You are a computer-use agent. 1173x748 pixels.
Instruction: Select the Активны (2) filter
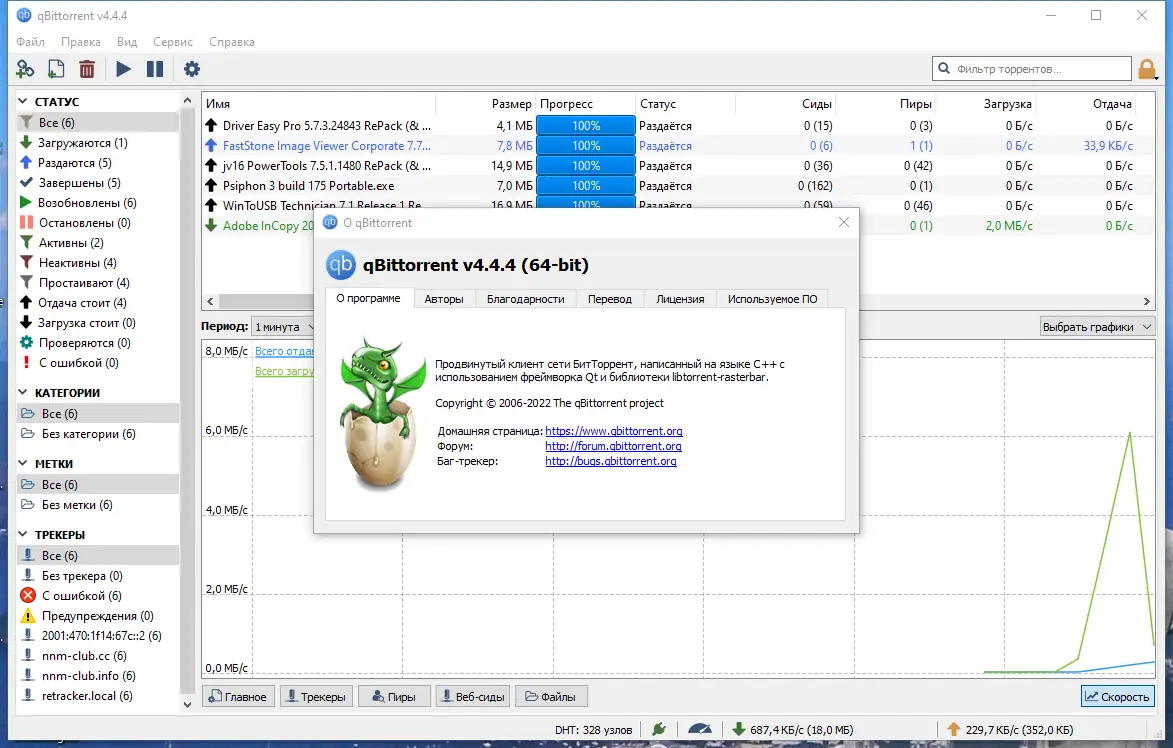[71, 243]
